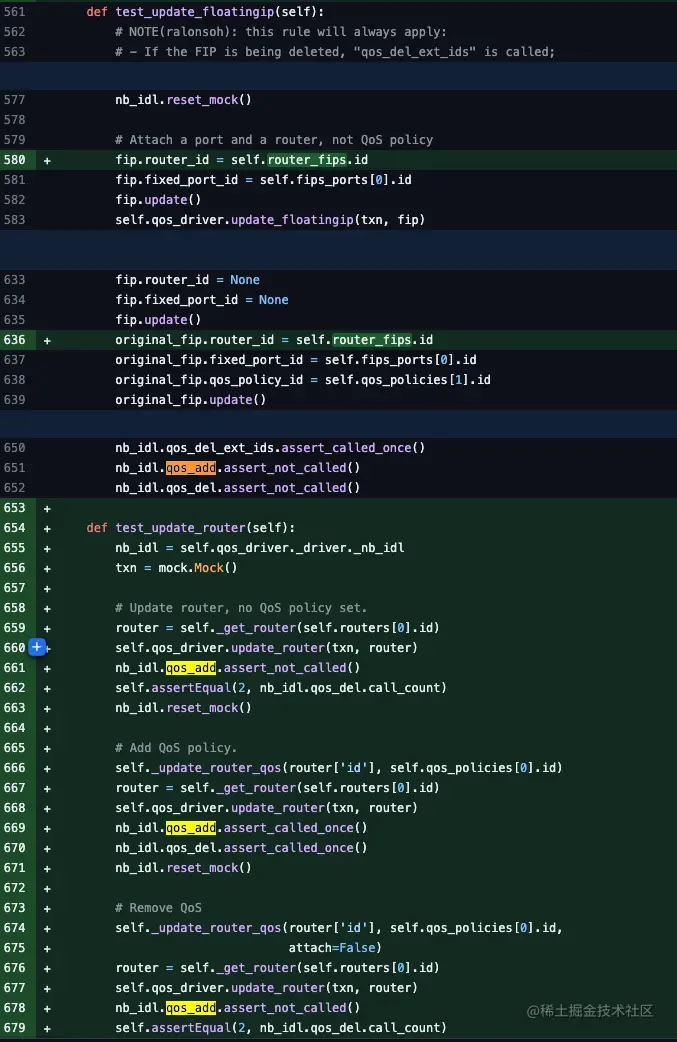Image resolution: width=677 pixels, height=1042 pixels.
Task: Click fip.update() on line 582
Action: (158, 199)
